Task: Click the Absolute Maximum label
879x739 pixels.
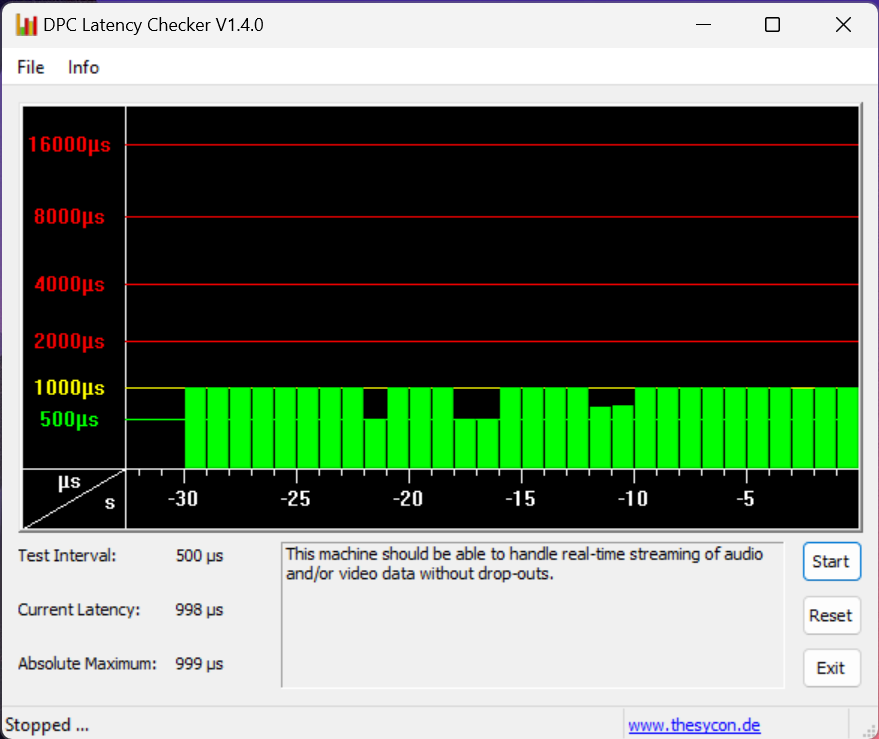Action: (x=87, y=663)
